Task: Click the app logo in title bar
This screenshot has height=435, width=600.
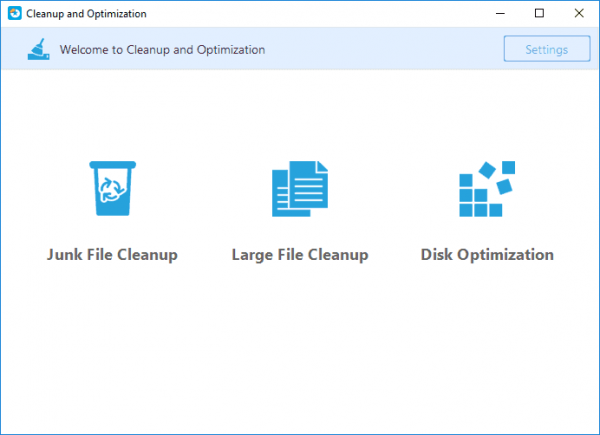Action: pos(14,14)
